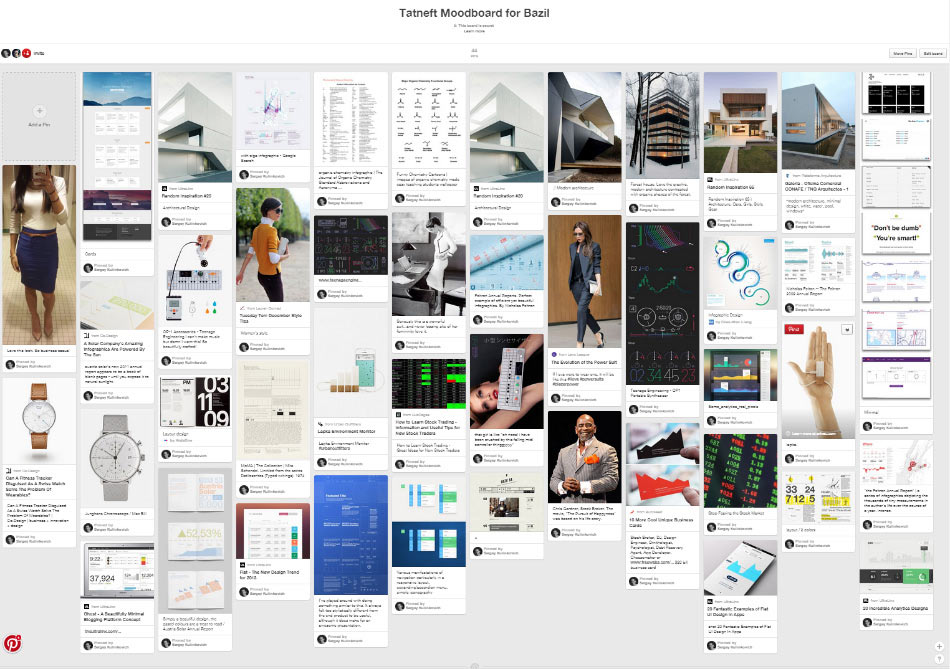This screenshot has width=950, height=669.
Task: Click pinner avatar under 'Stop Fearing the Stock Market'
Action: [x=710, y=528]
